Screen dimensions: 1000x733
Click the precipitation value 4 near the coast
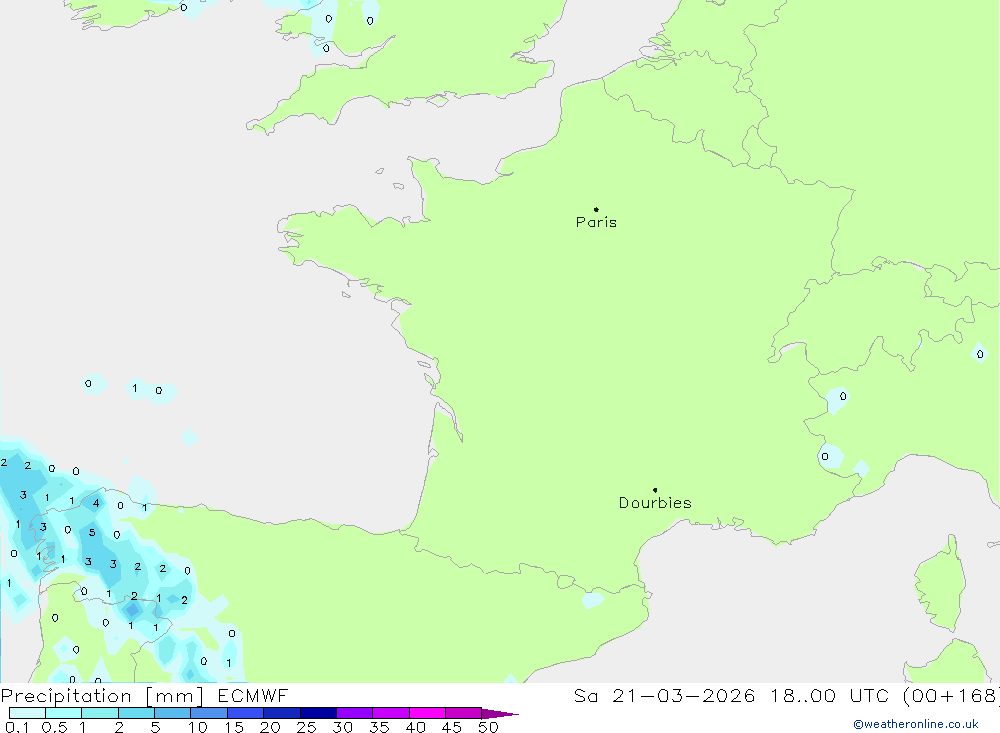click(x=96, y=503)
